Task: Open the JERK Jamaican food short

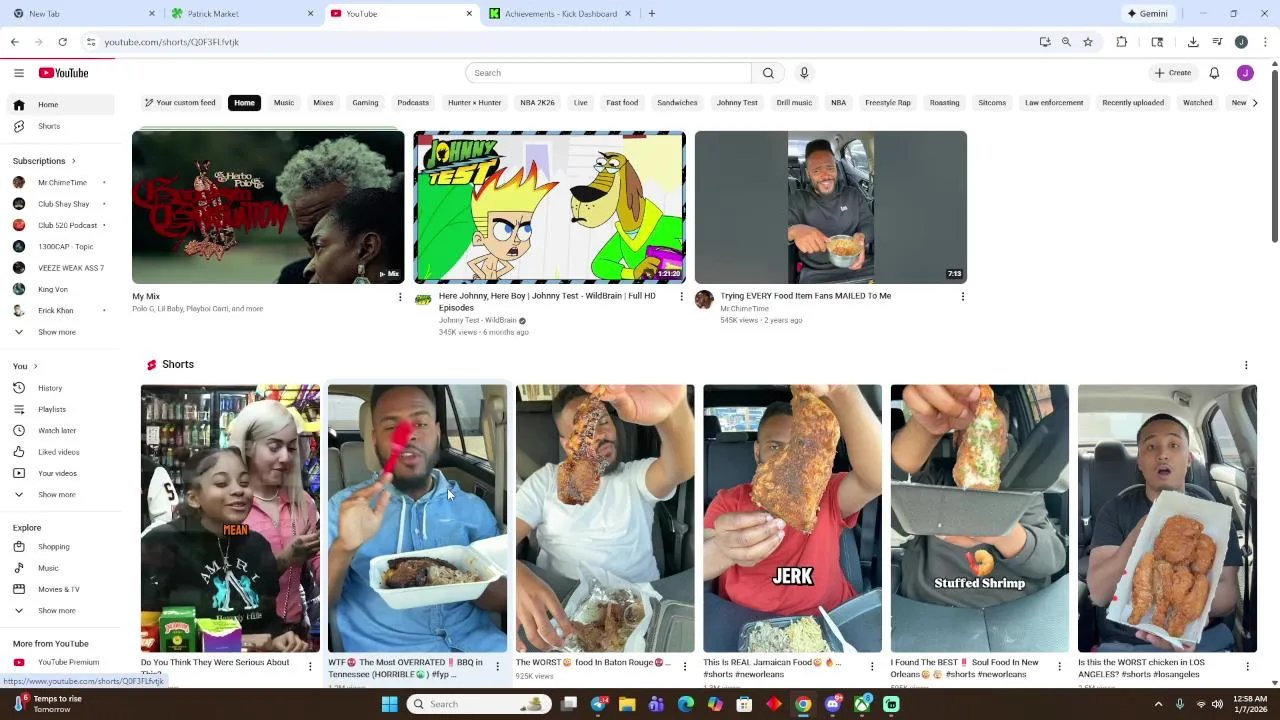Action: click(792, 518)
